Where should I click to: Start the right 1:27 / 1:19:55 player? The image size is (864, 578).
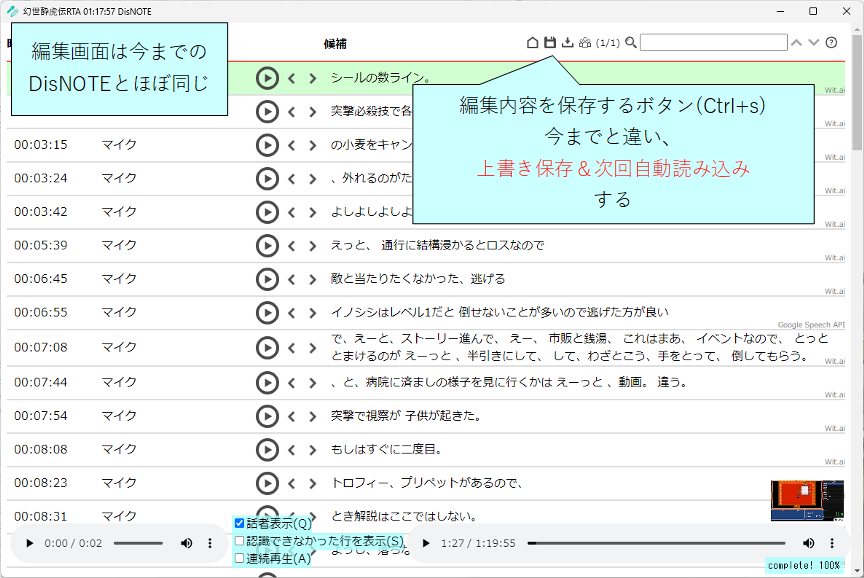coord(426,543)
